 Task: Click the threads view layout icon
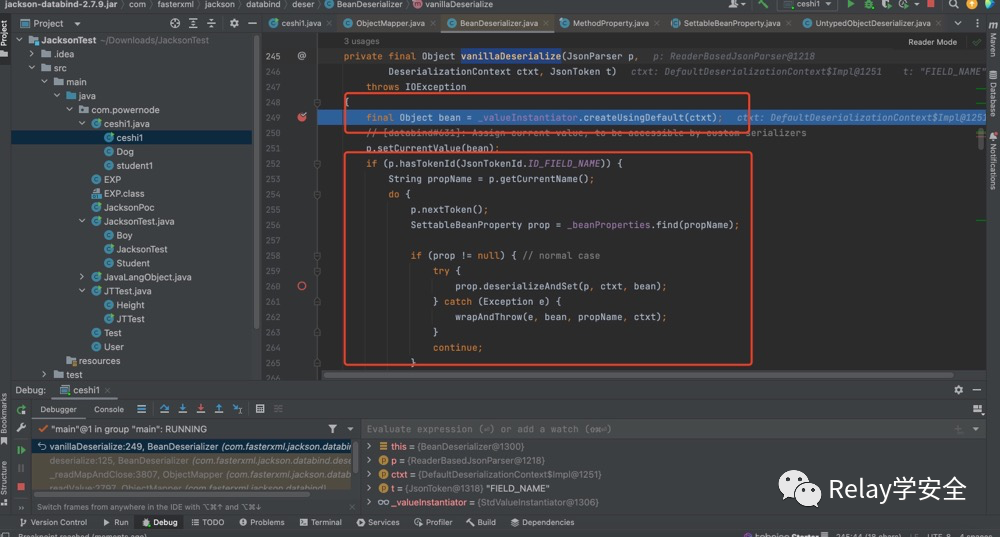142,409
